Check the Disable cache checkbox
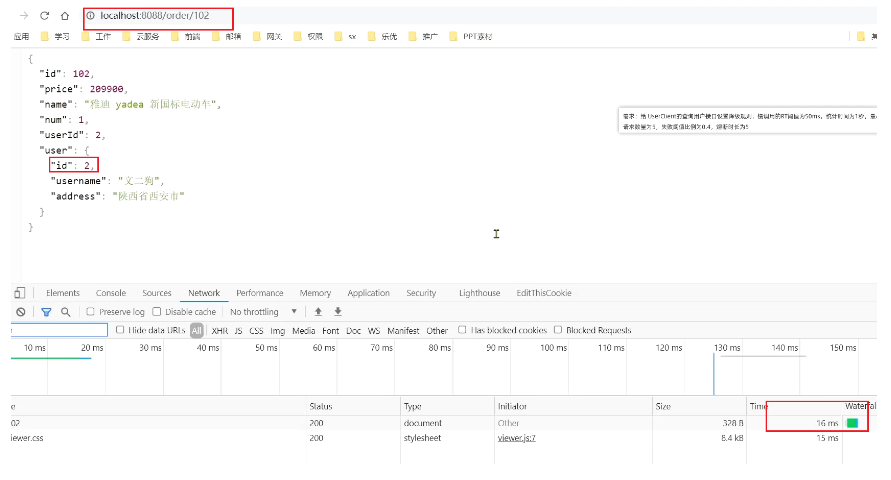Image resolution: width=891 pixels, height=480 pixels. pyautogui.click(x=157, y=312)
